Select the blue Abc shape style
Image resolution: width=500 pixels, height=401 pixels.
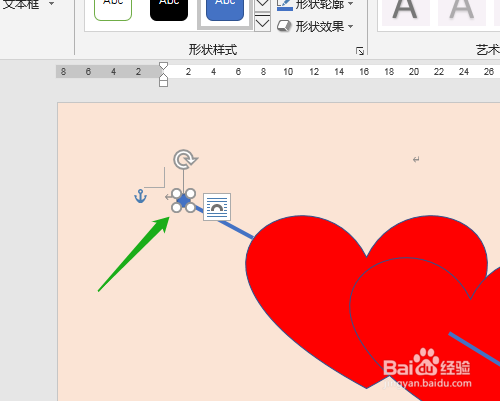[225, 10]
